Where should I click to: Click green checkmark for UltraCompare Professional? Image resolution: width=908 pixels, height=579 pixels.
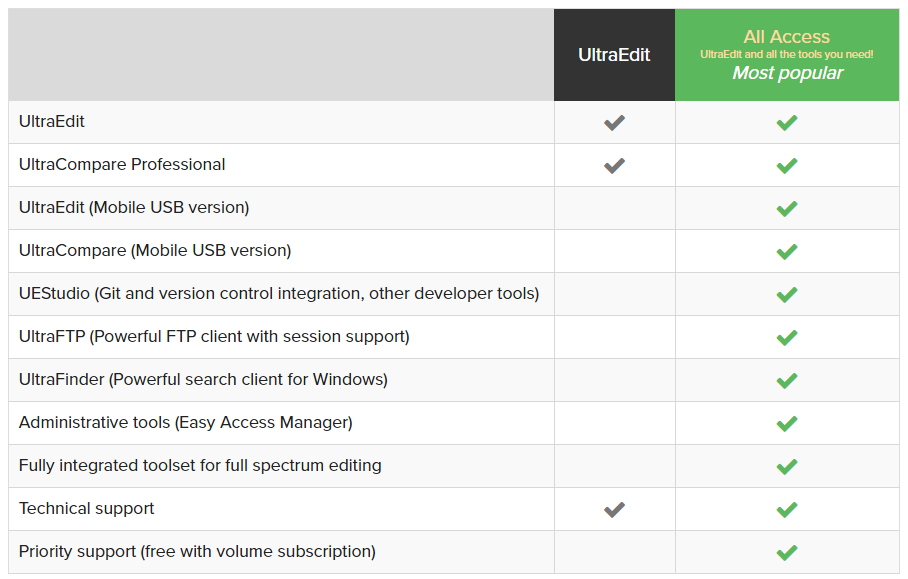(787, 166)
